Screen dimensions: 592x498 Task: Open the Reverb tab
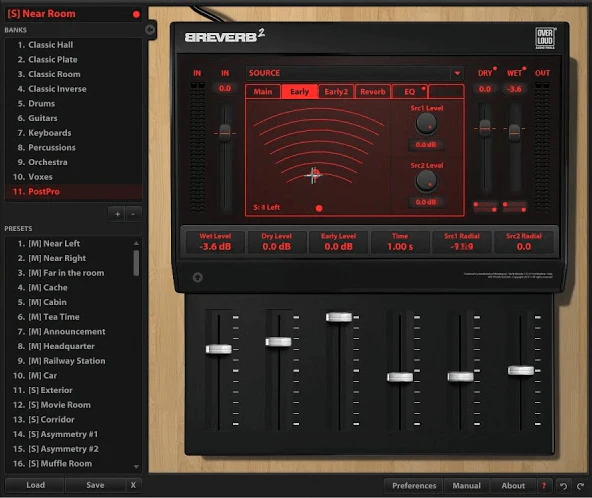(x=373, y=92)
